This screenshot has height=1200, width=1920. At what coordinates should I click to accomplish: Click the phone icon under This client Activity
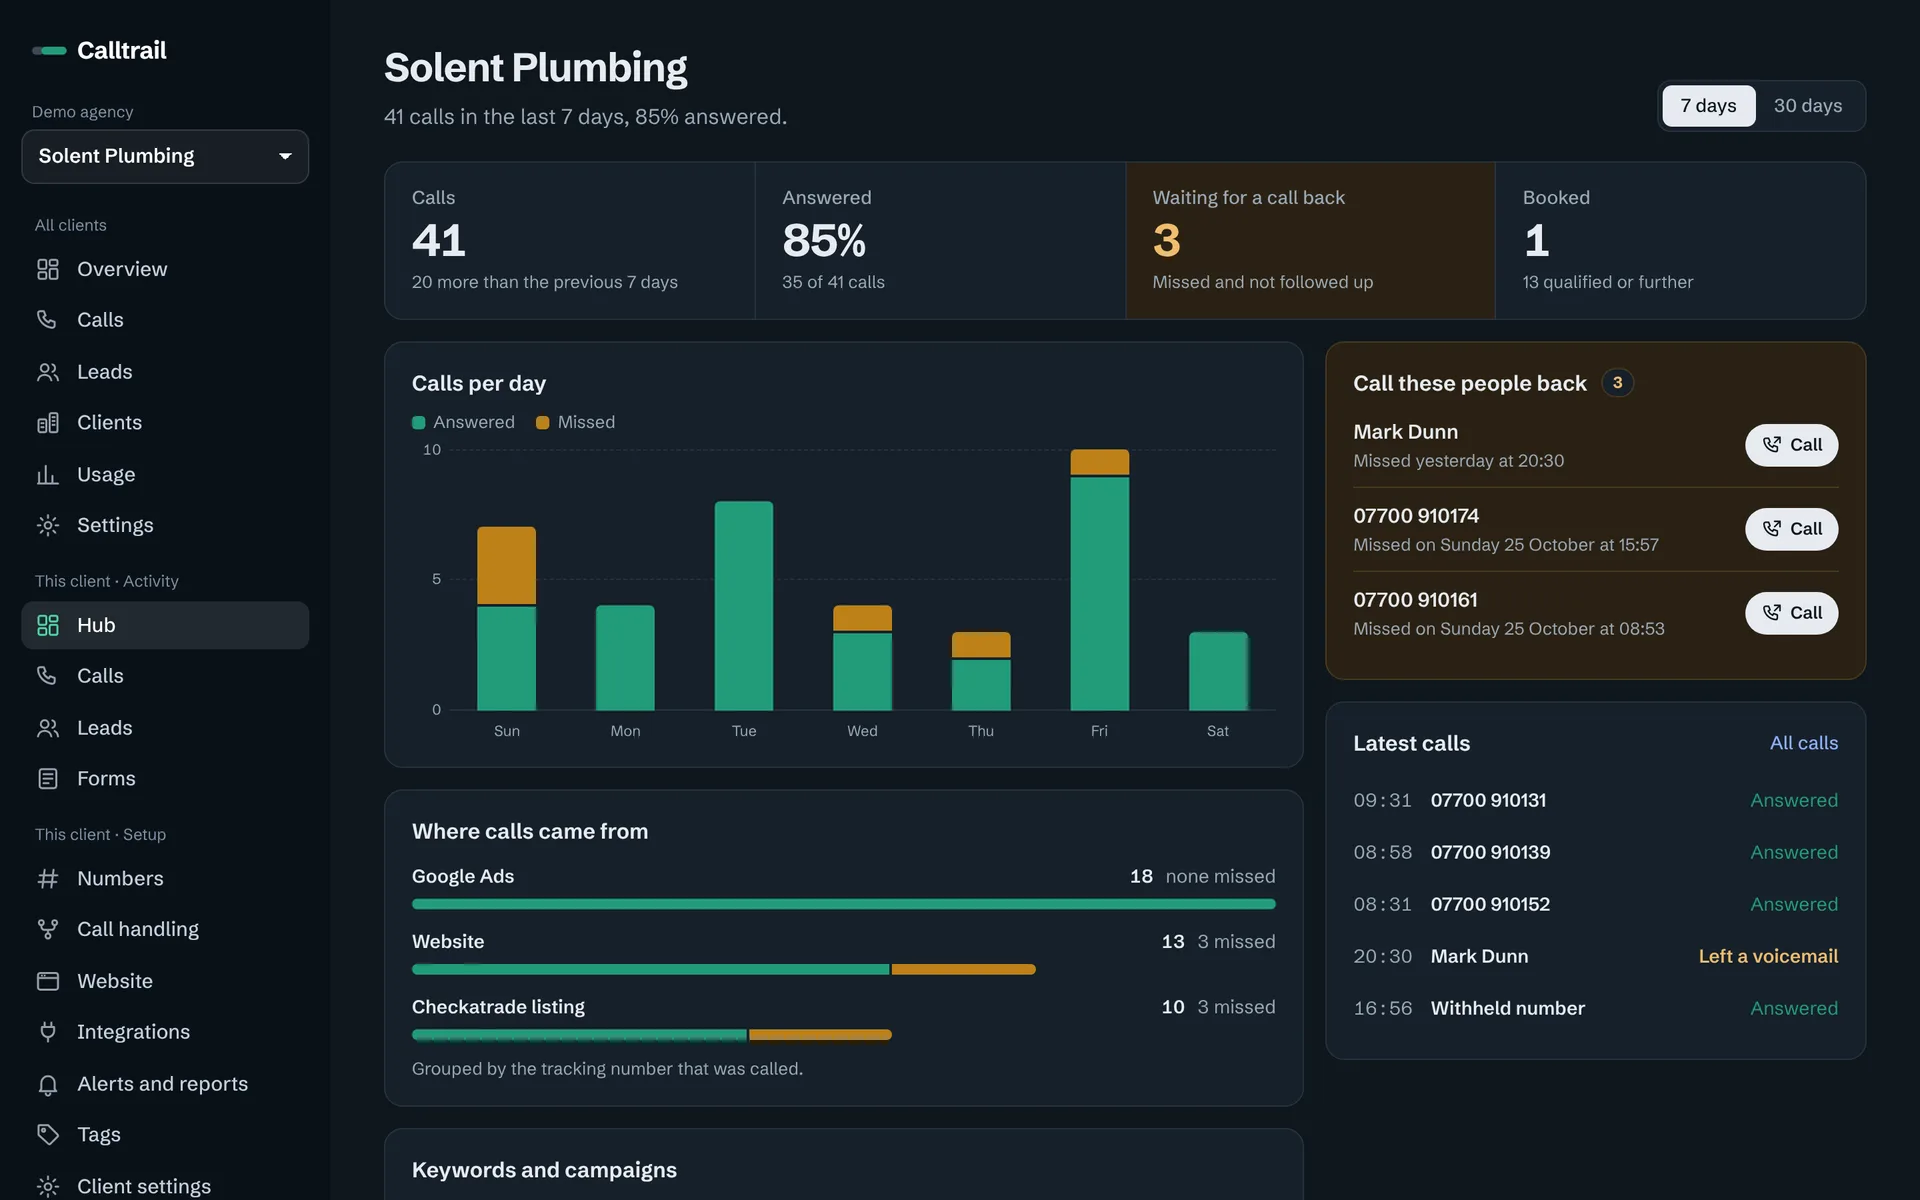tap(48, 676)
